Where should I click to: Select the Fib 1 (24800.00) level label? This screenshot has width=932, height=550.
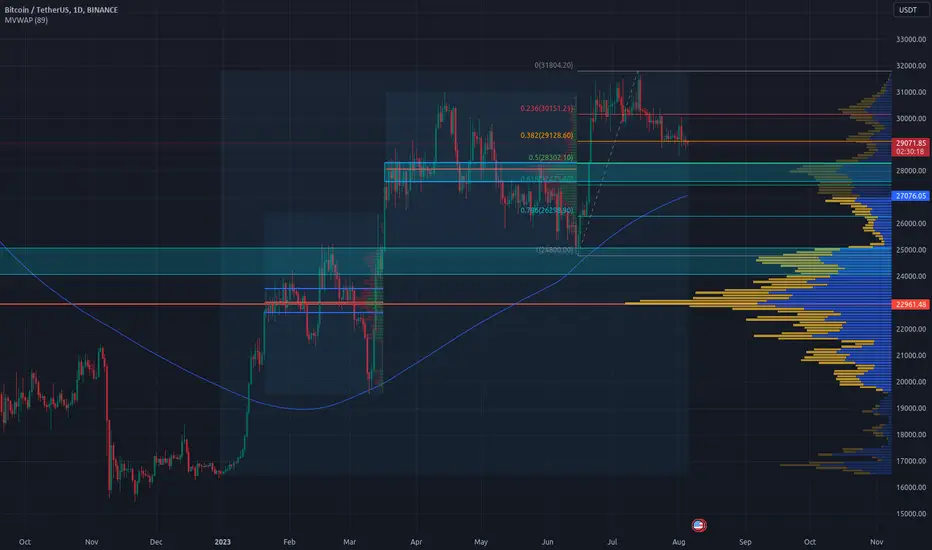tap(555, 250)
